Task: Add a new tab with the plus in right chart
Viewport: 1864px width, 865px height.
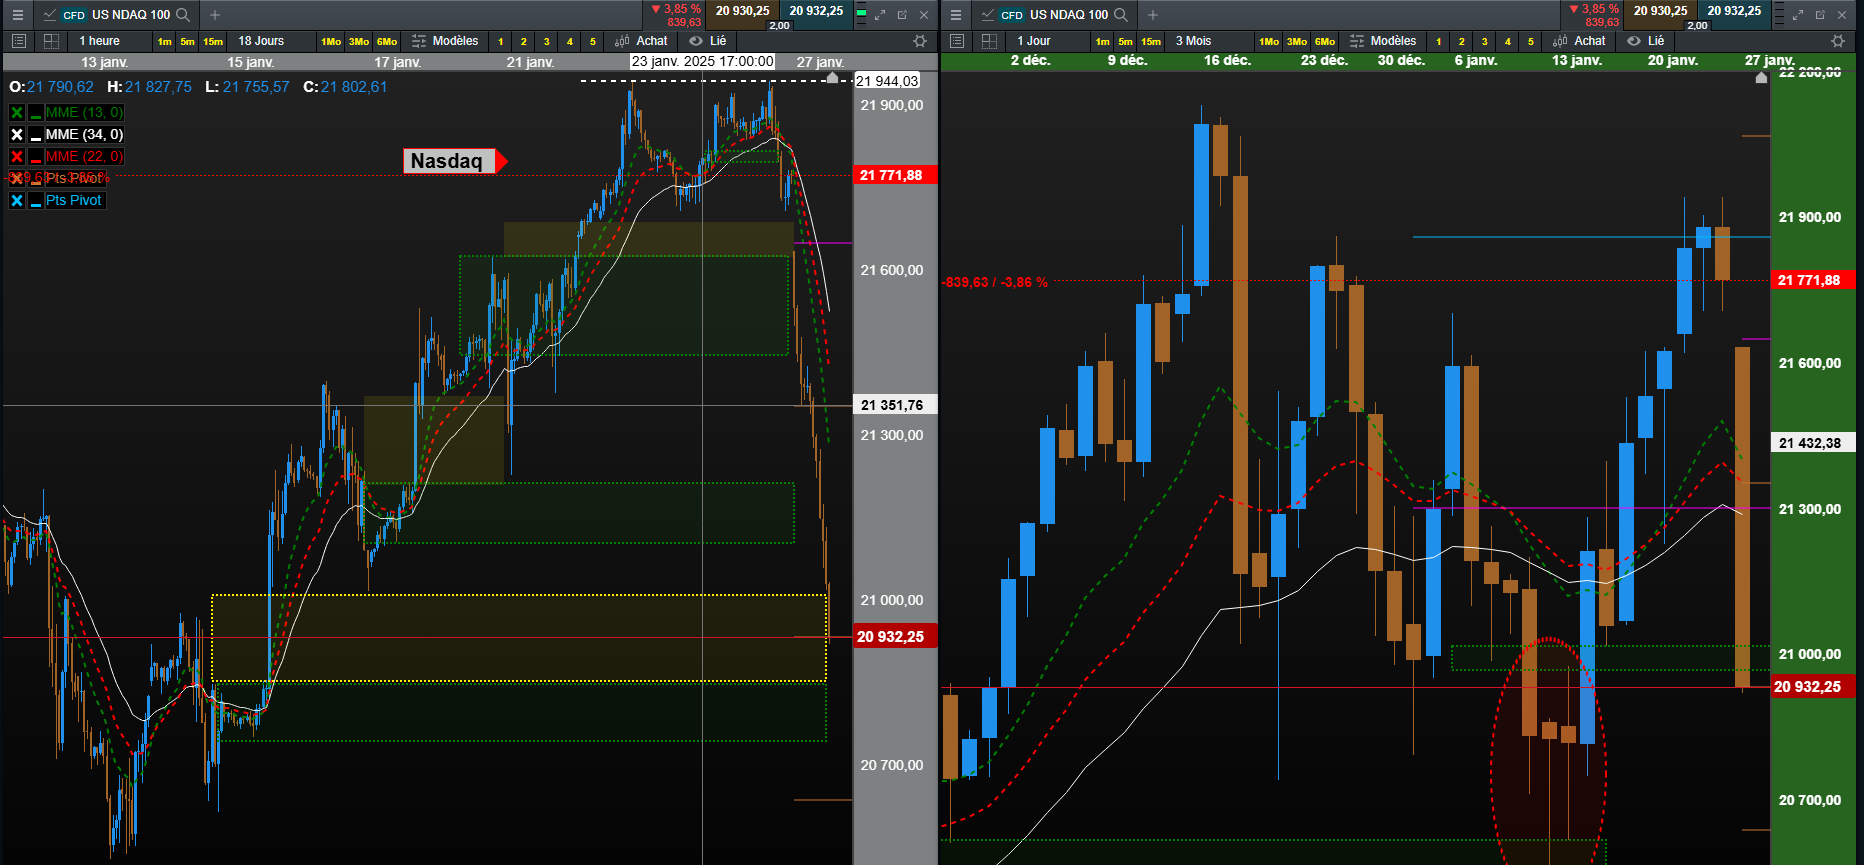Action: (1153, 15)
